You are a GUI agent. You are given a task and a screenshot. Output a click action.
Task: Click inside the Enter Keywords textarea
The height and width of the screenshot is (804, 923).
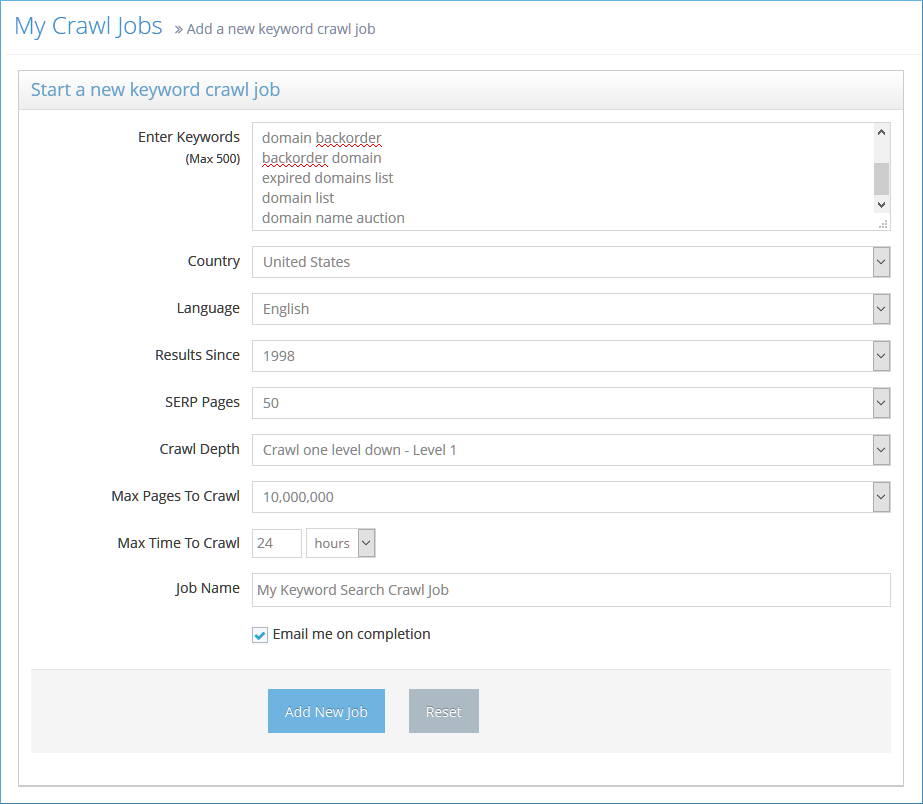point(571,177)
